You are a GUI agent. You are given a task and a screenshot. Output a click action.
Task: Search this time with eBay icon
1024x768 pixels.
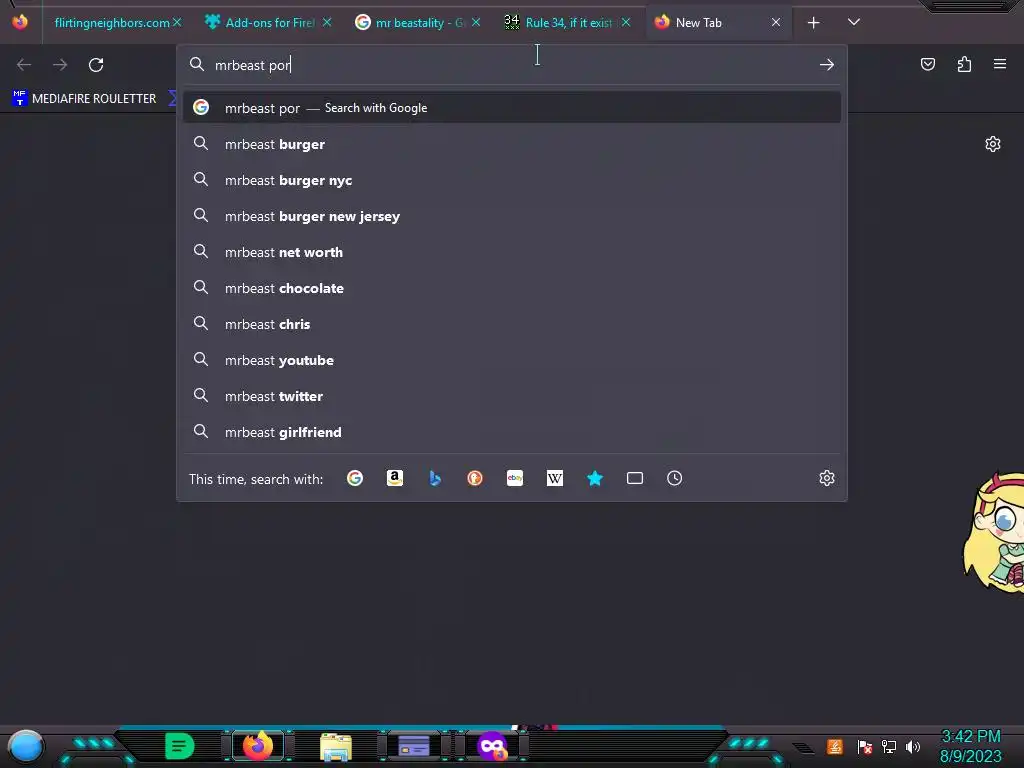click(x=515, y=478)
